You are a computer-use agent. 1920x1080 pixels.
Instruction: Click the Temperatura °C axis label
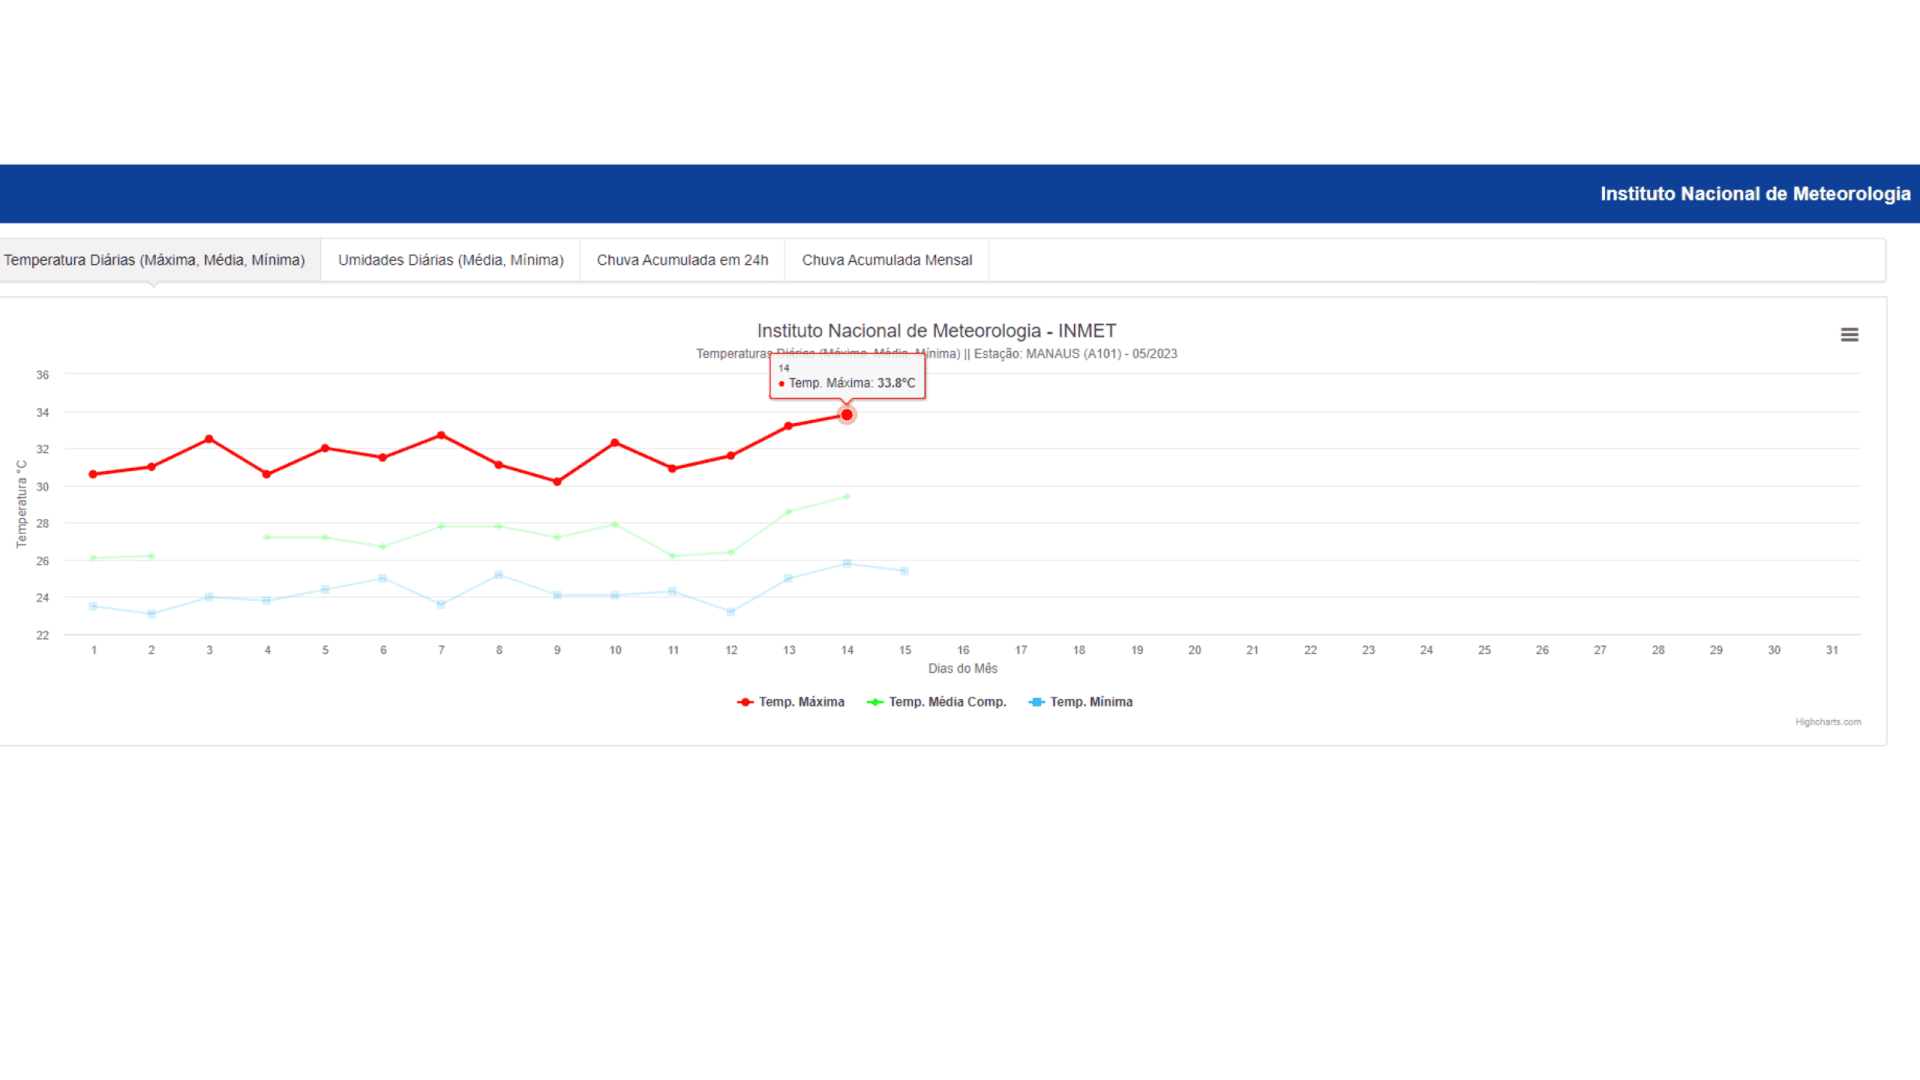tap(22, 502)
